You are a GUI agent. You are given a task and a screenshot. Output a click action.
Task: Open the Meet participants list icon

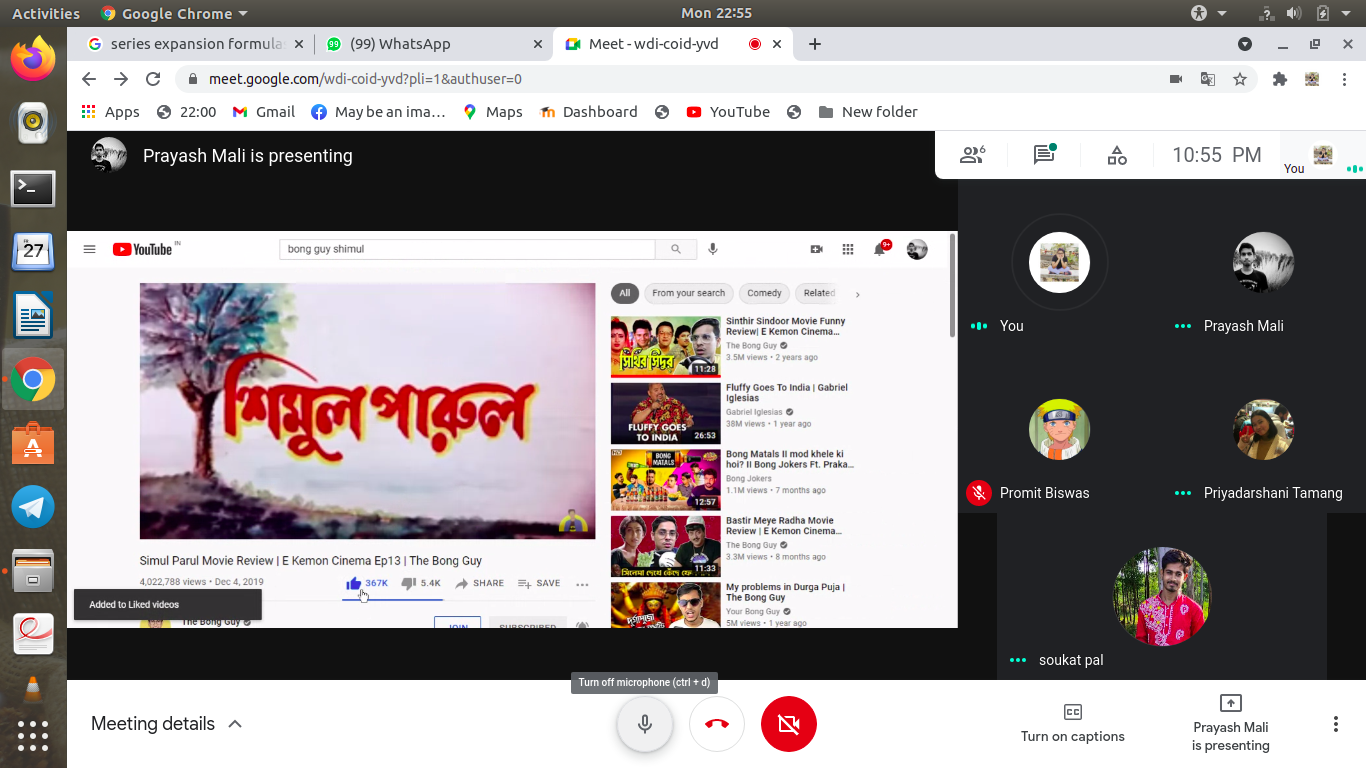972,155
